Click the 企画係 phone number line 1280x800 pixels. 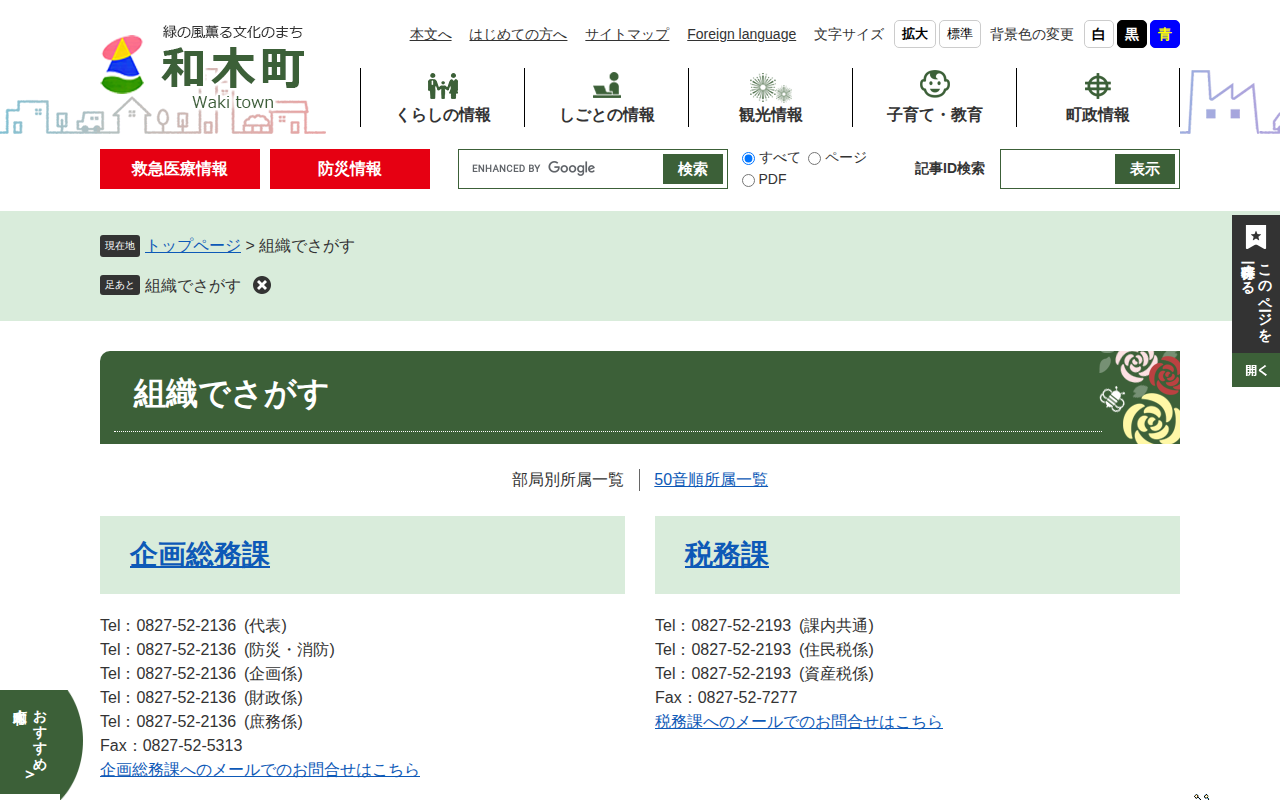(x=201, y=674)
